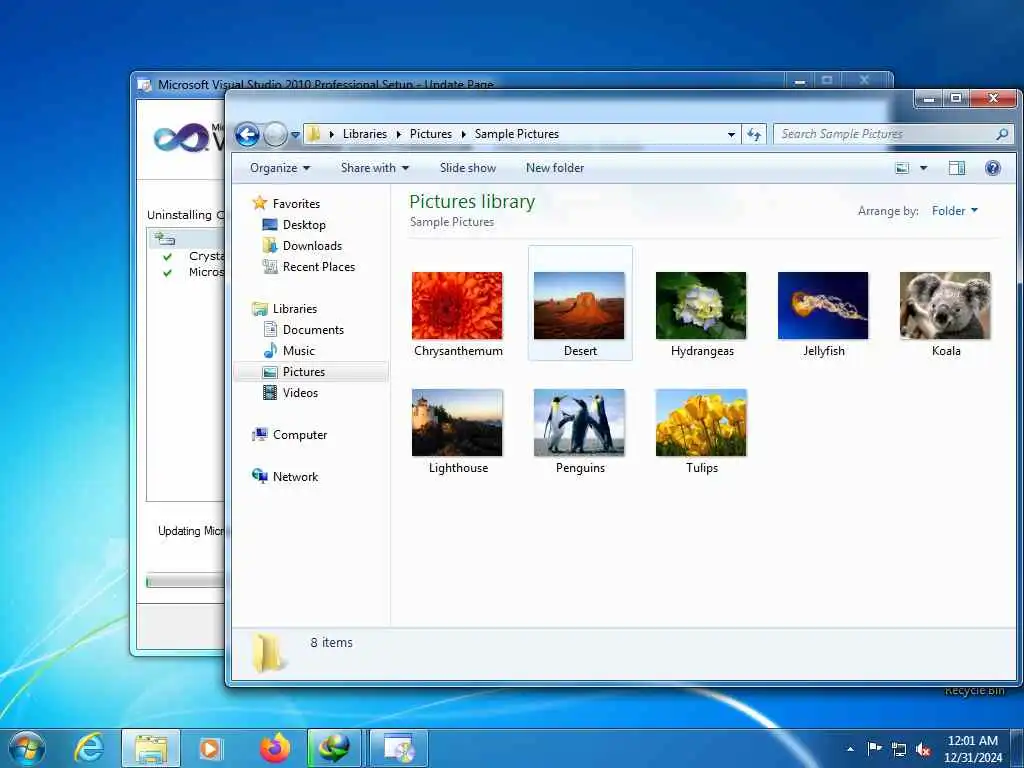Select the Jellyfish thumbnail
Viewport: 1024px width, 768px height.
pyautogui.click(x=823, y=305)
